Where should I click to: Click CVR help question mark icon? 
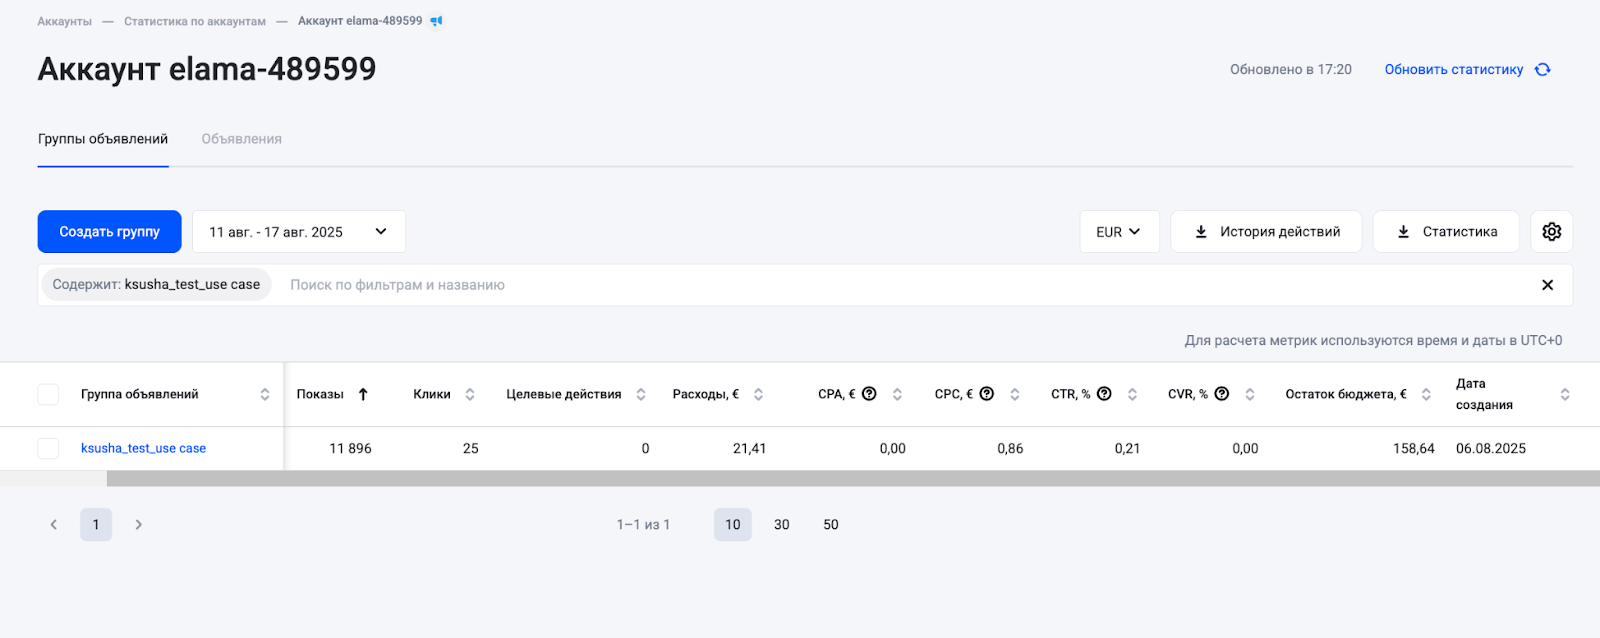[x=1221, y=394]
